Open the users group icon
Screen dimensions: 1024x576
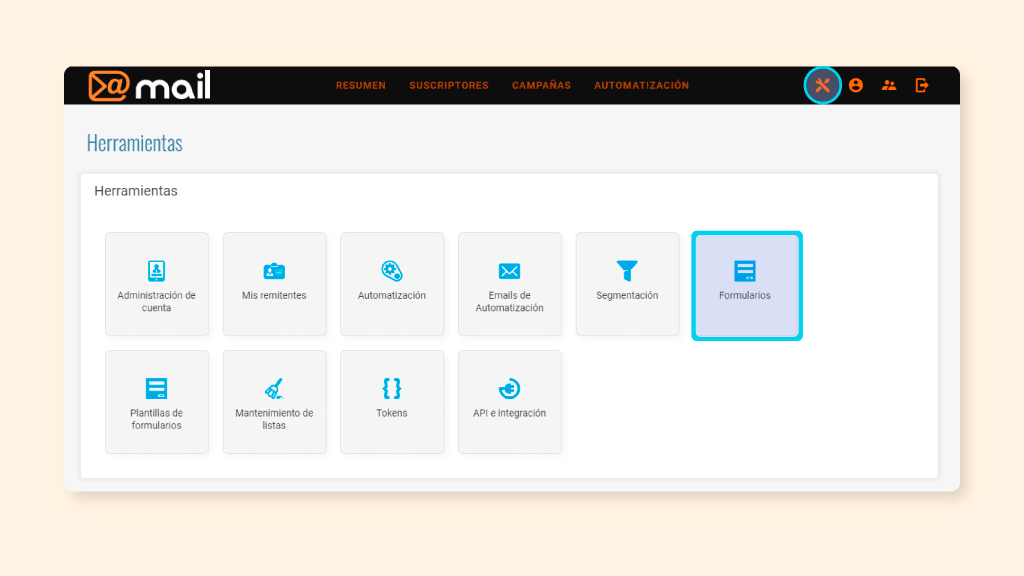click(x=889, y=85)
